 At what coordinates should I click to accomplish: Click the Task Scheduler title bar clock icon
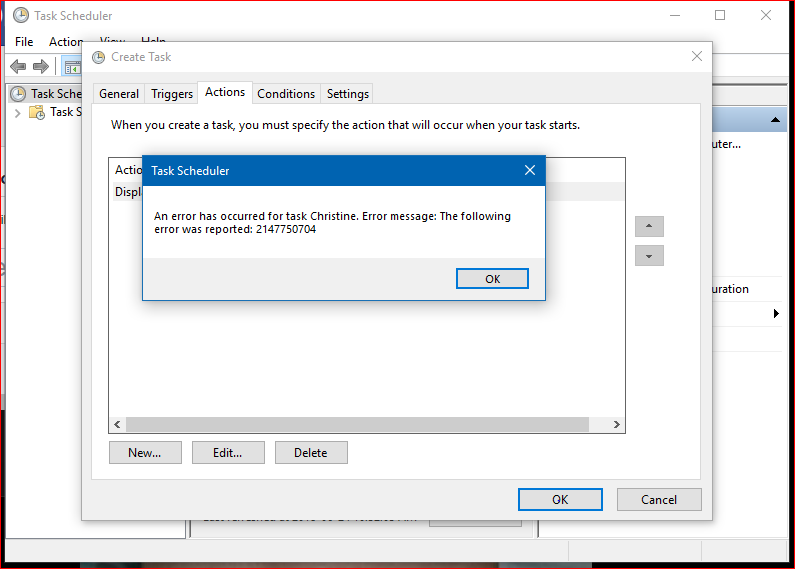pyautogui.click(x=21, y=15)
